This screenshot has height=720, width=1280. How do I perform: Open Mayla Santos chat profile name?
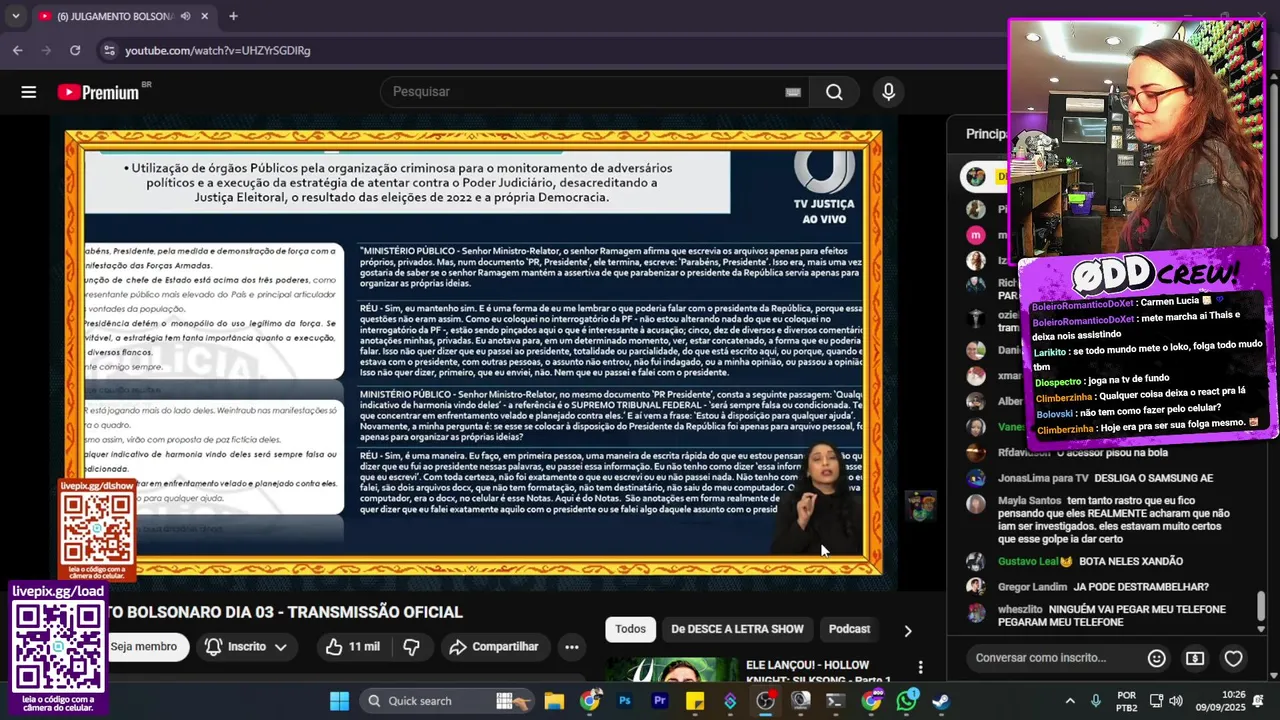click(1029, 500)
